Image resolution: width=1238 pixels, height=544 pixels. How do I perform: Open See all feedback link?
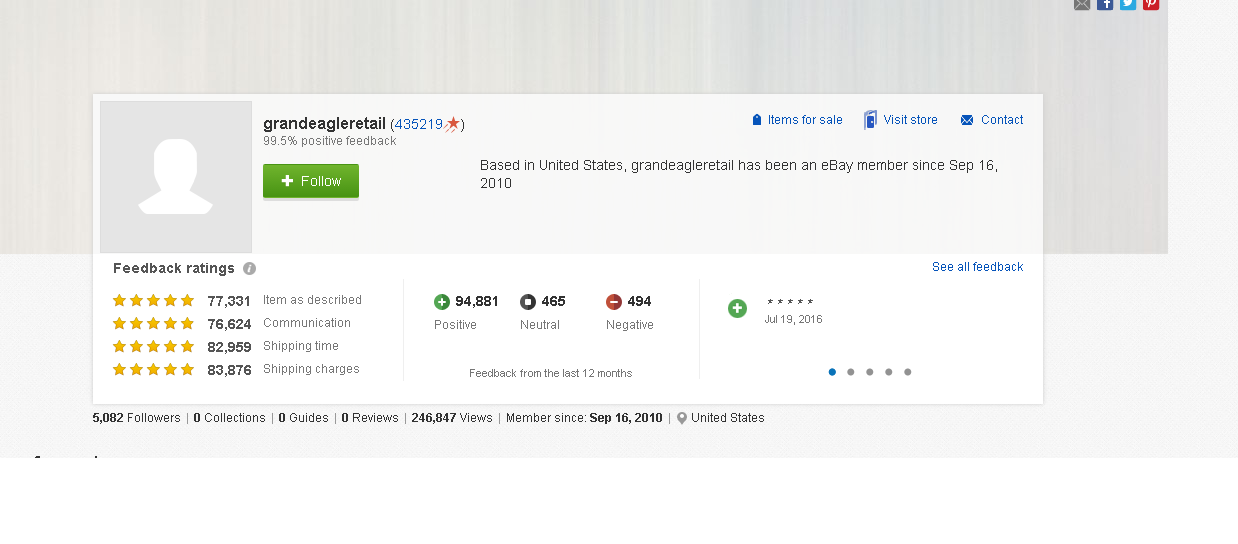click(978, 267)
